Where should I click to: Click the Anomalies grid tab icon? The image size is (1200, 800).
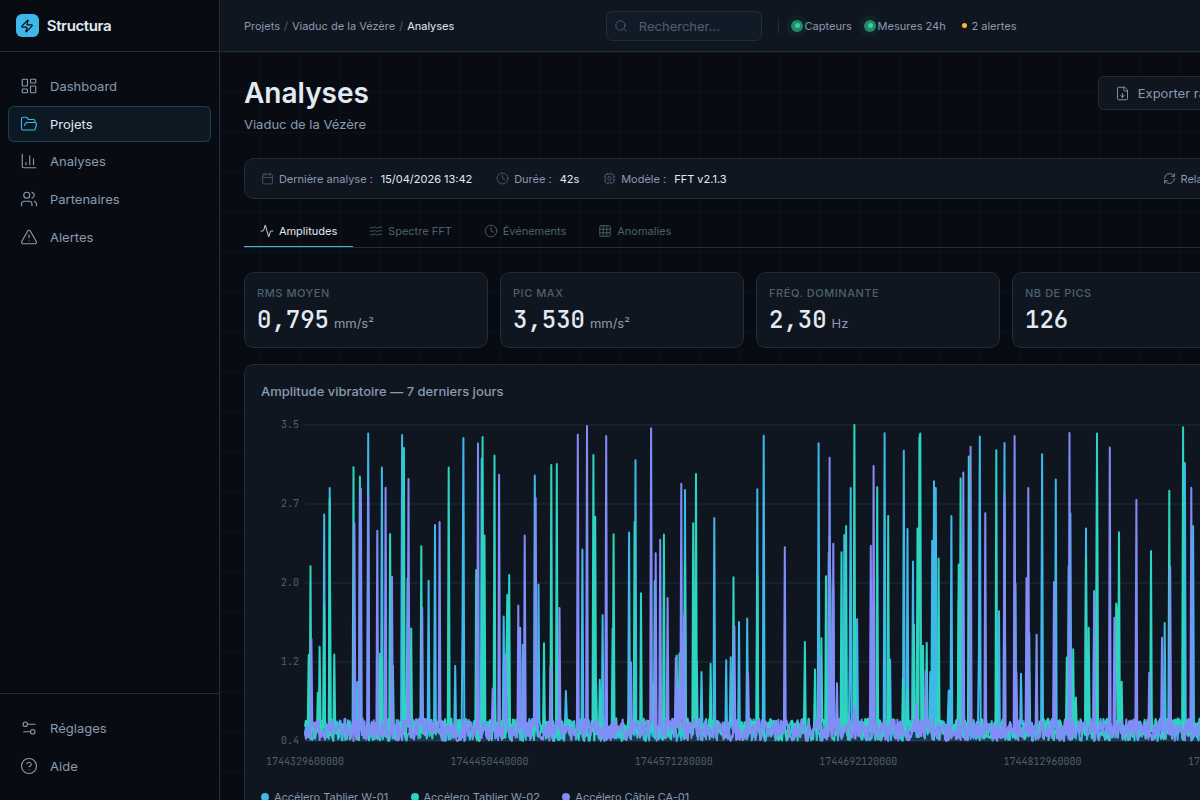point(605,231)
